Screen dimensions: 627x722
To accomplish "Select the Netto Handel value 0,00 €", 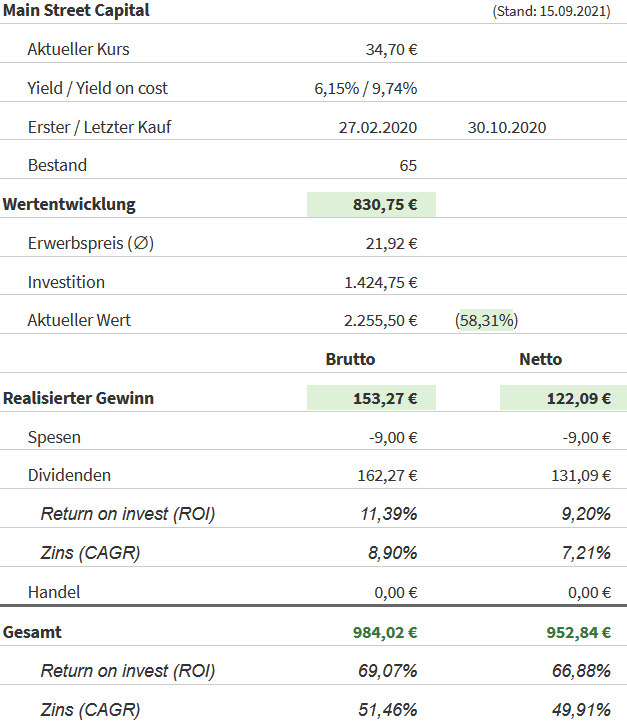I will (x=588, y=592).
